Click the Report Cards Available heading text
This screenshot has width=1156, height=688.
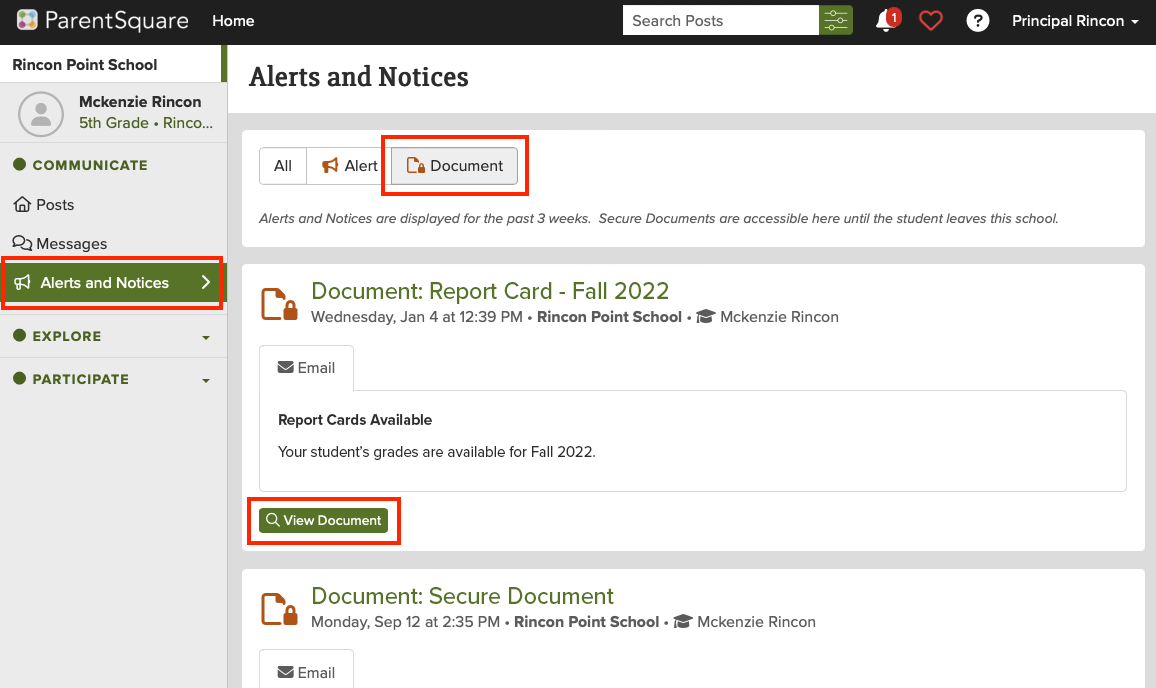coord(355,420)
